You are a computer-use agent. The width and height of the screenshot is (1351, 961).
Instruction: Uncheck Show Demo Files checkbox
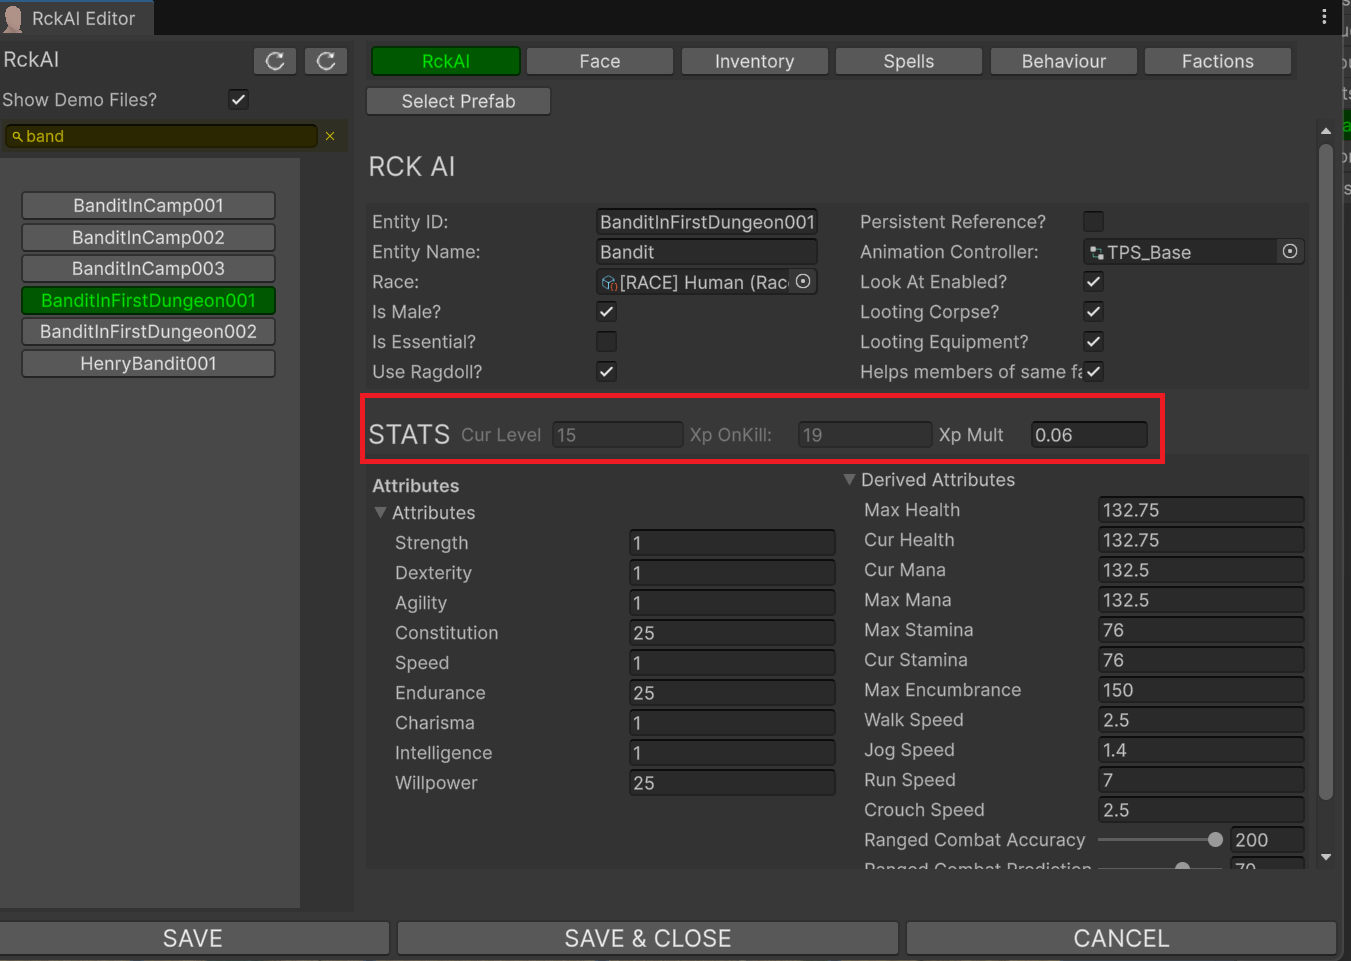tap(238, 99)
